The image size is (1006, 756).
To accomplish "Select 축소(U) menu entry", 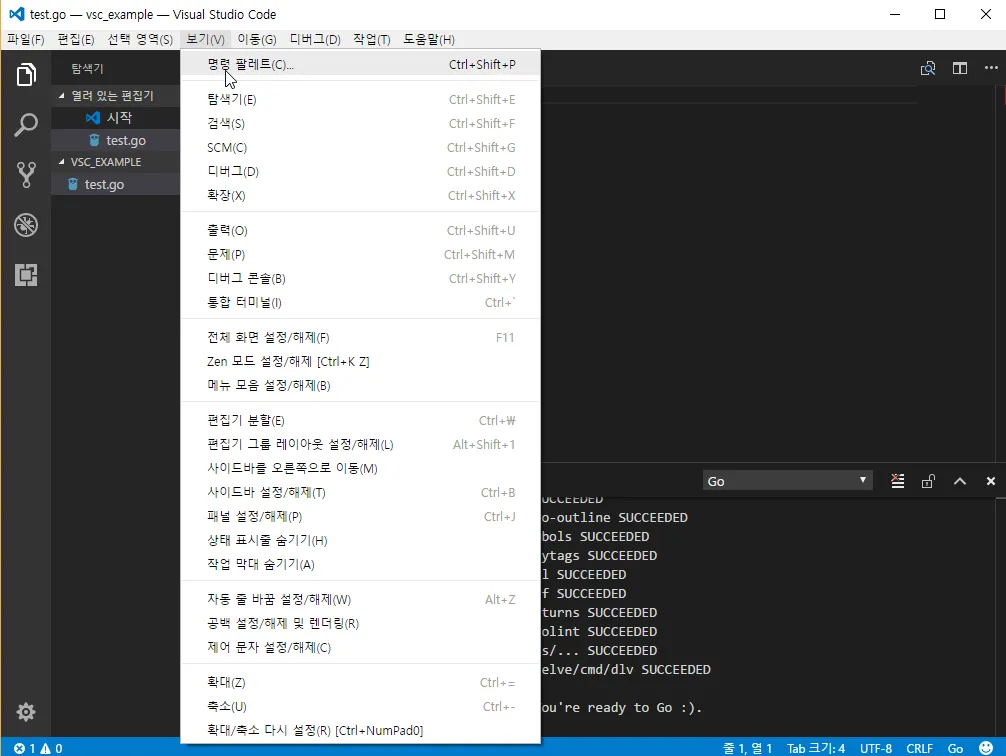I will coord(361,706).
